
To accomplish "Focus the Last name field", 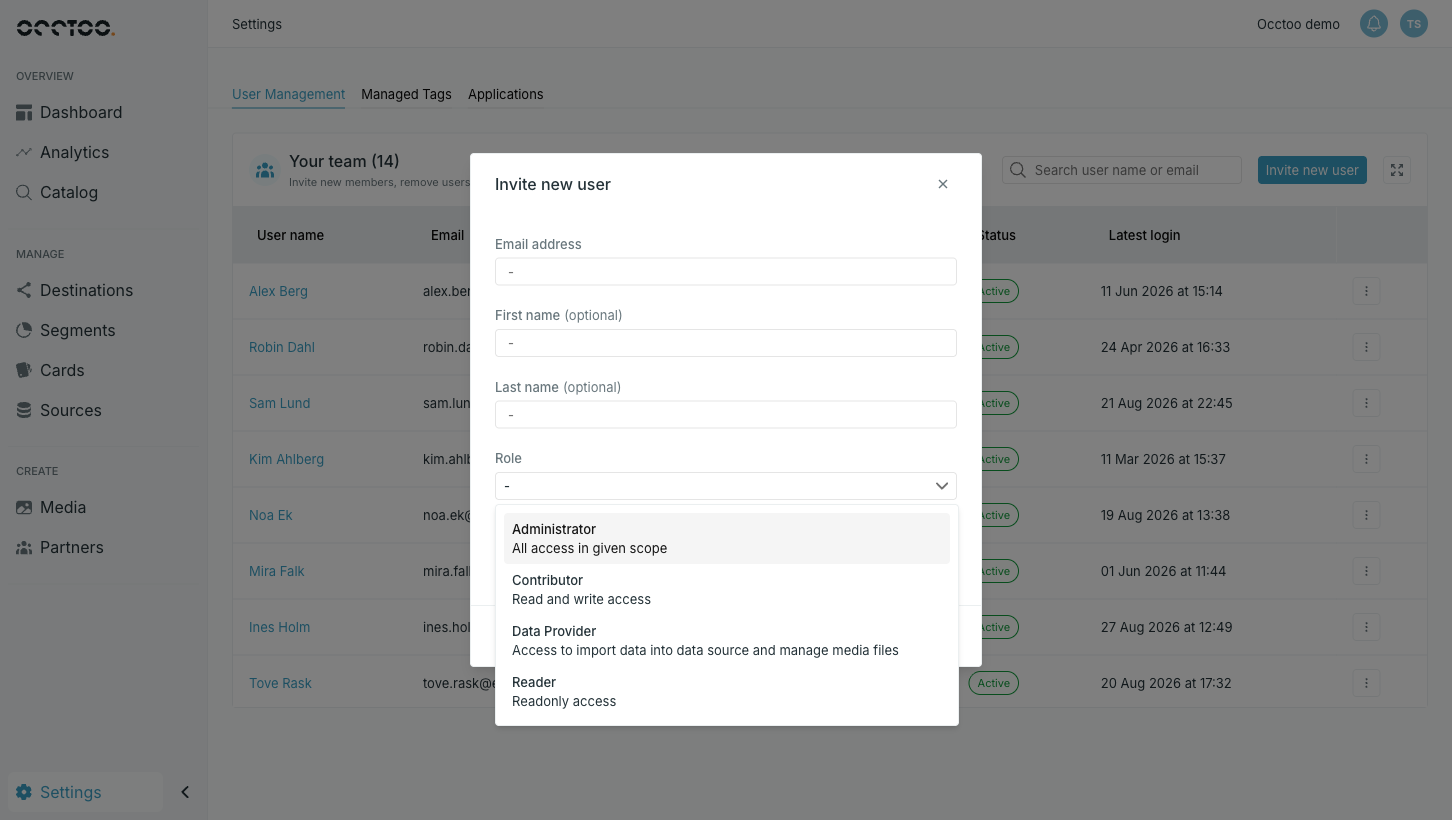I will coord(726,414).
